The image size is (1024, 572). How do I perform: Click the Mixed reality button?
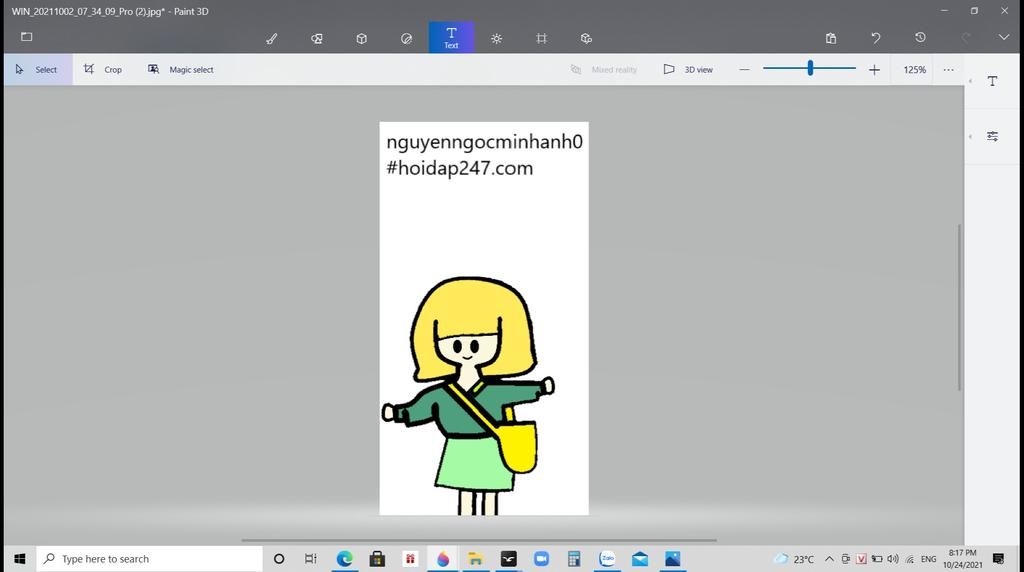(604, 69)
